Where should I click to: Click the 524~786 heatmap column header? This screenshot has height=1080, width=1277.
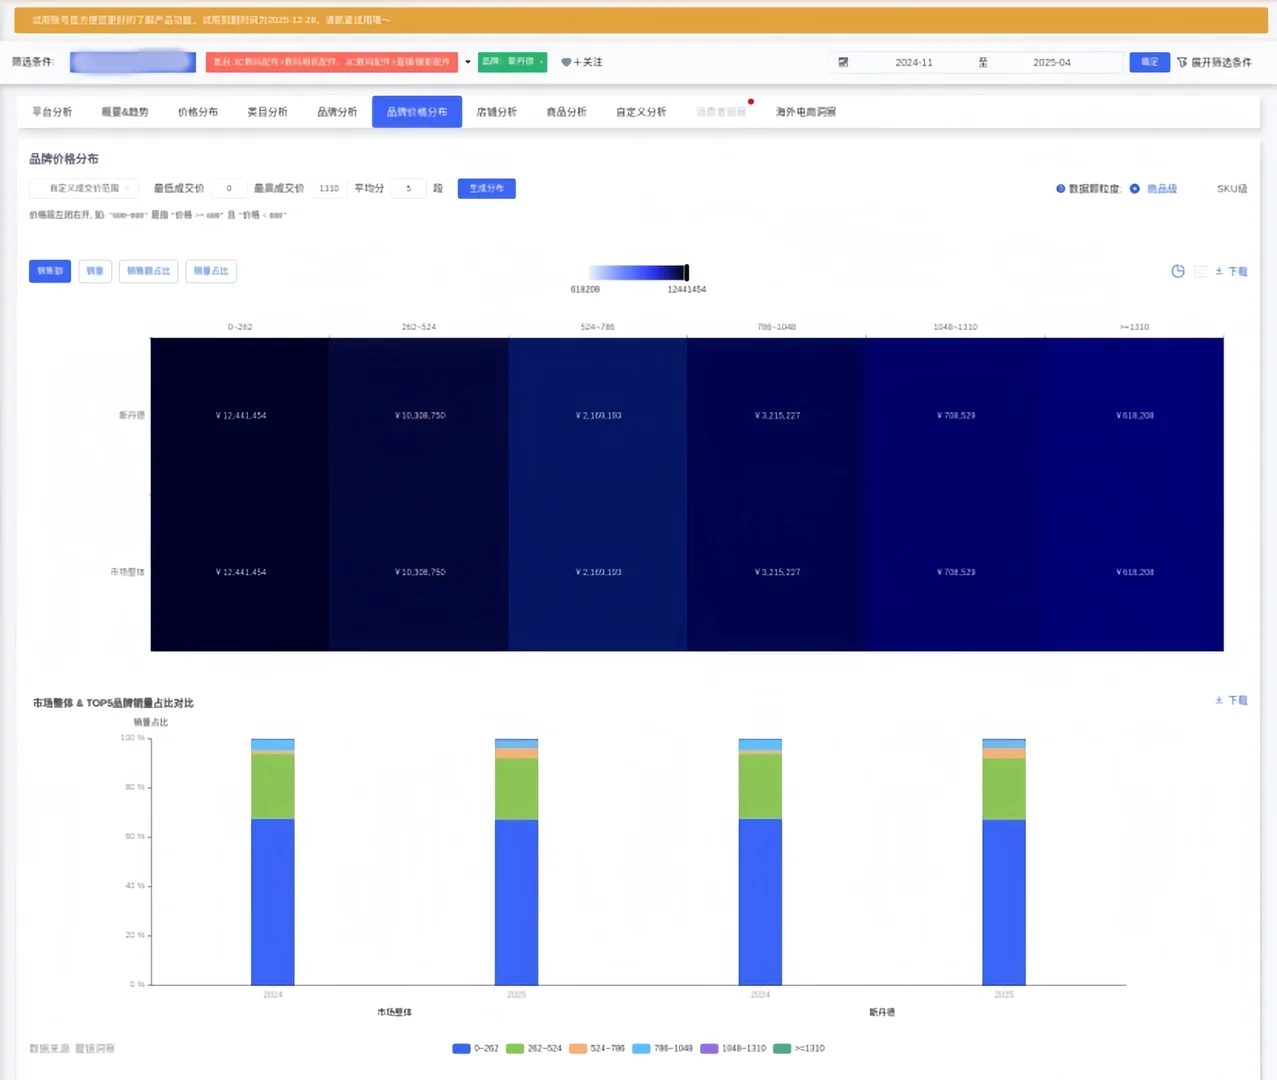(x=597, y=327)
